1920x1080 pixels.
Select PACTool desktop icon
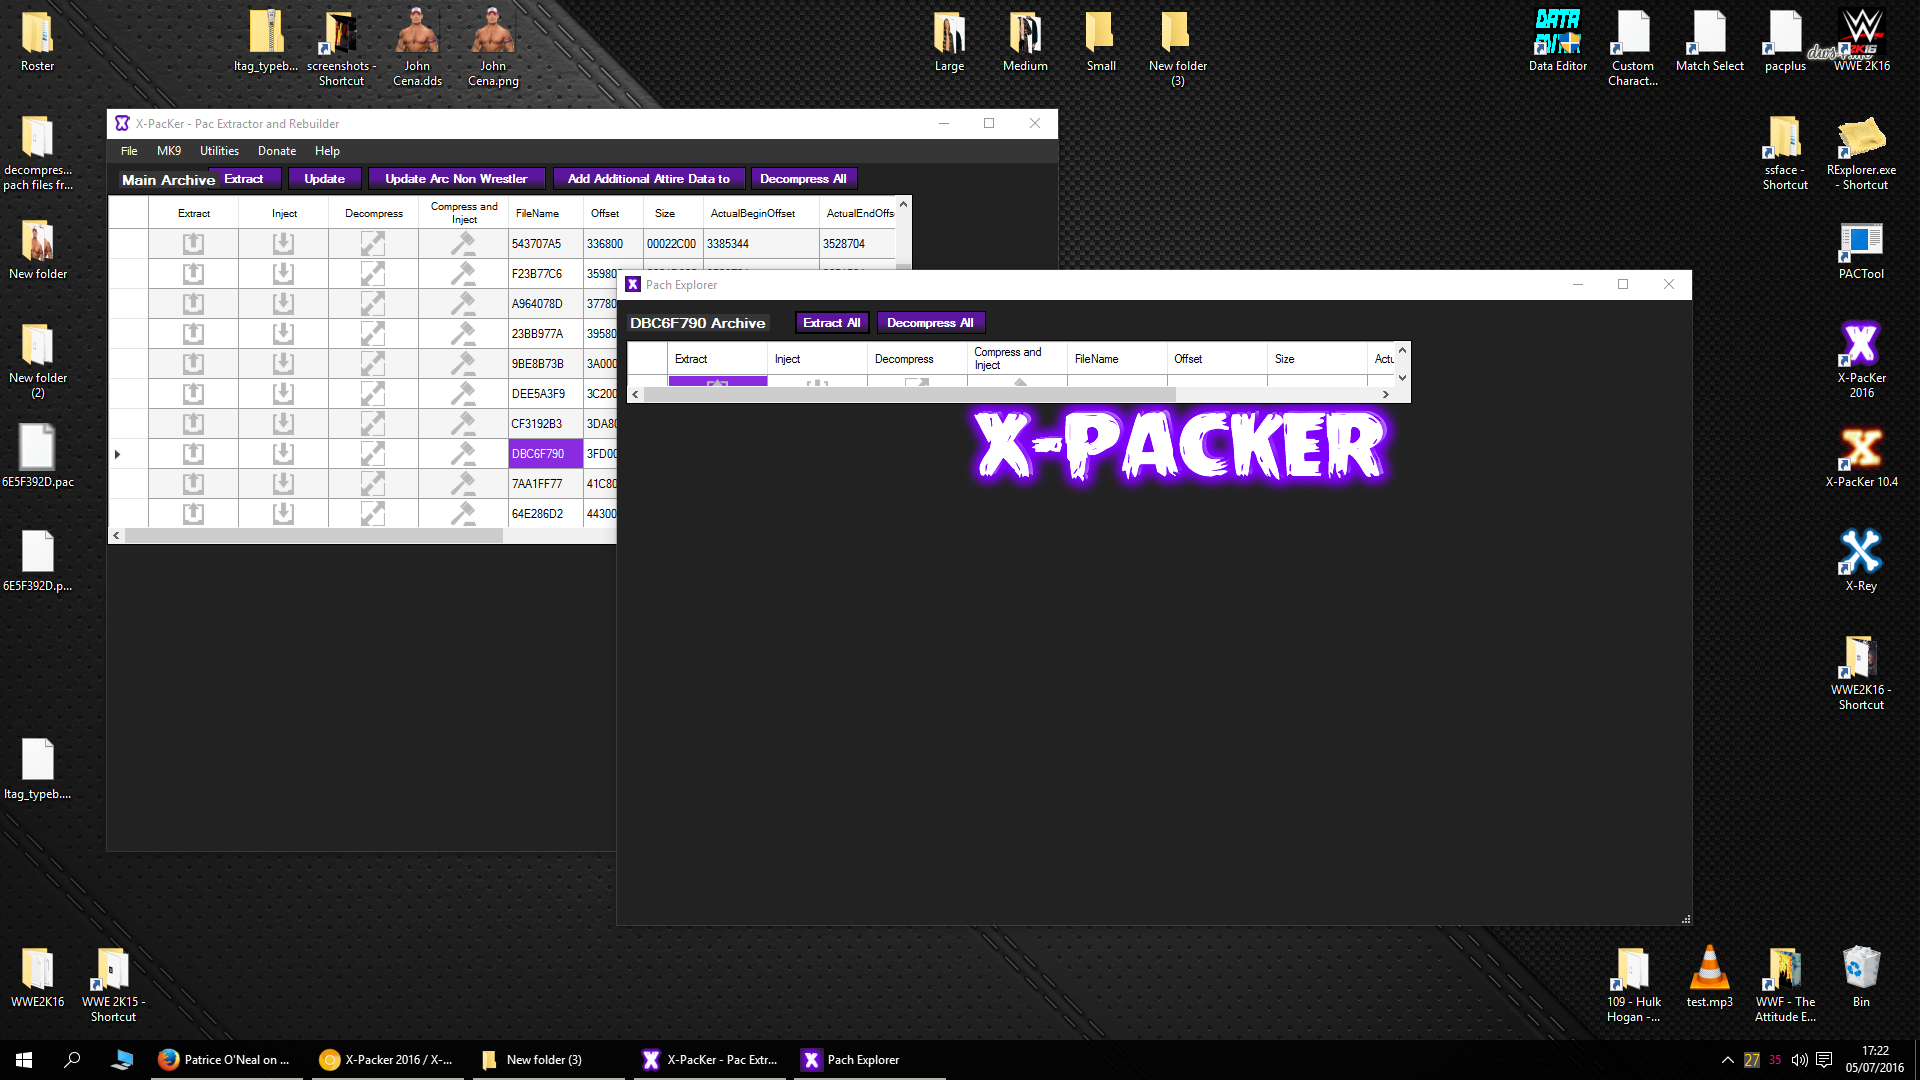coord(1861,249)
